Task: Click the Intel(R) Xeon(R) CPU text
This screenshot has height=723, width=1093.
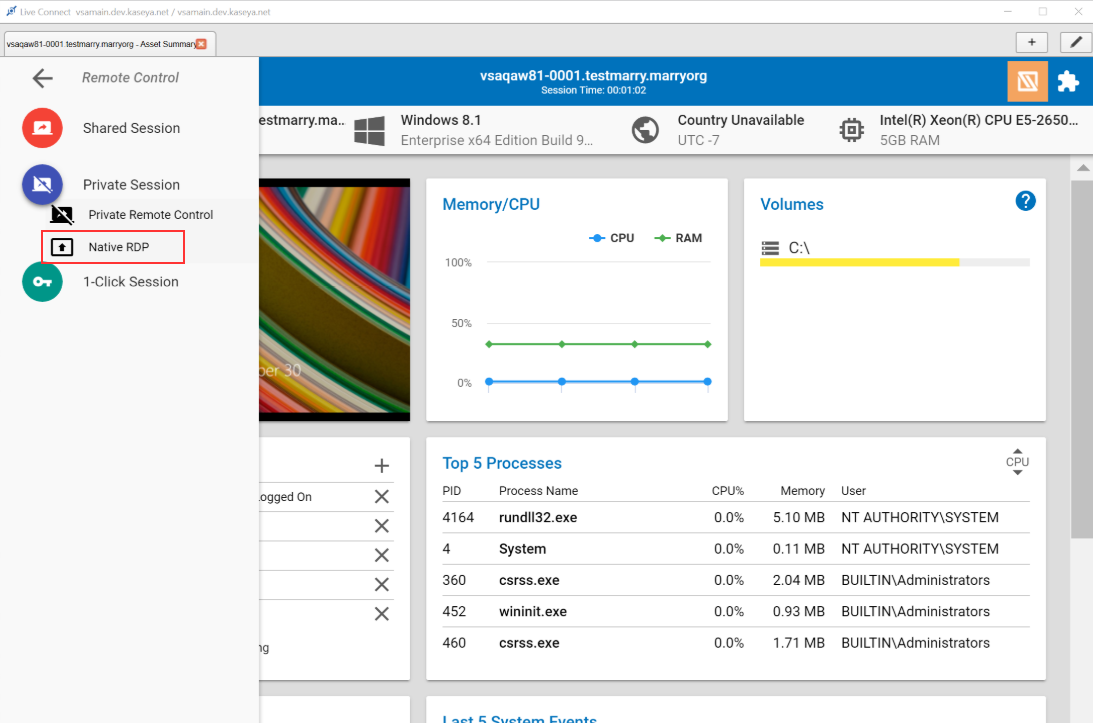Action: (x=979, y=120)
